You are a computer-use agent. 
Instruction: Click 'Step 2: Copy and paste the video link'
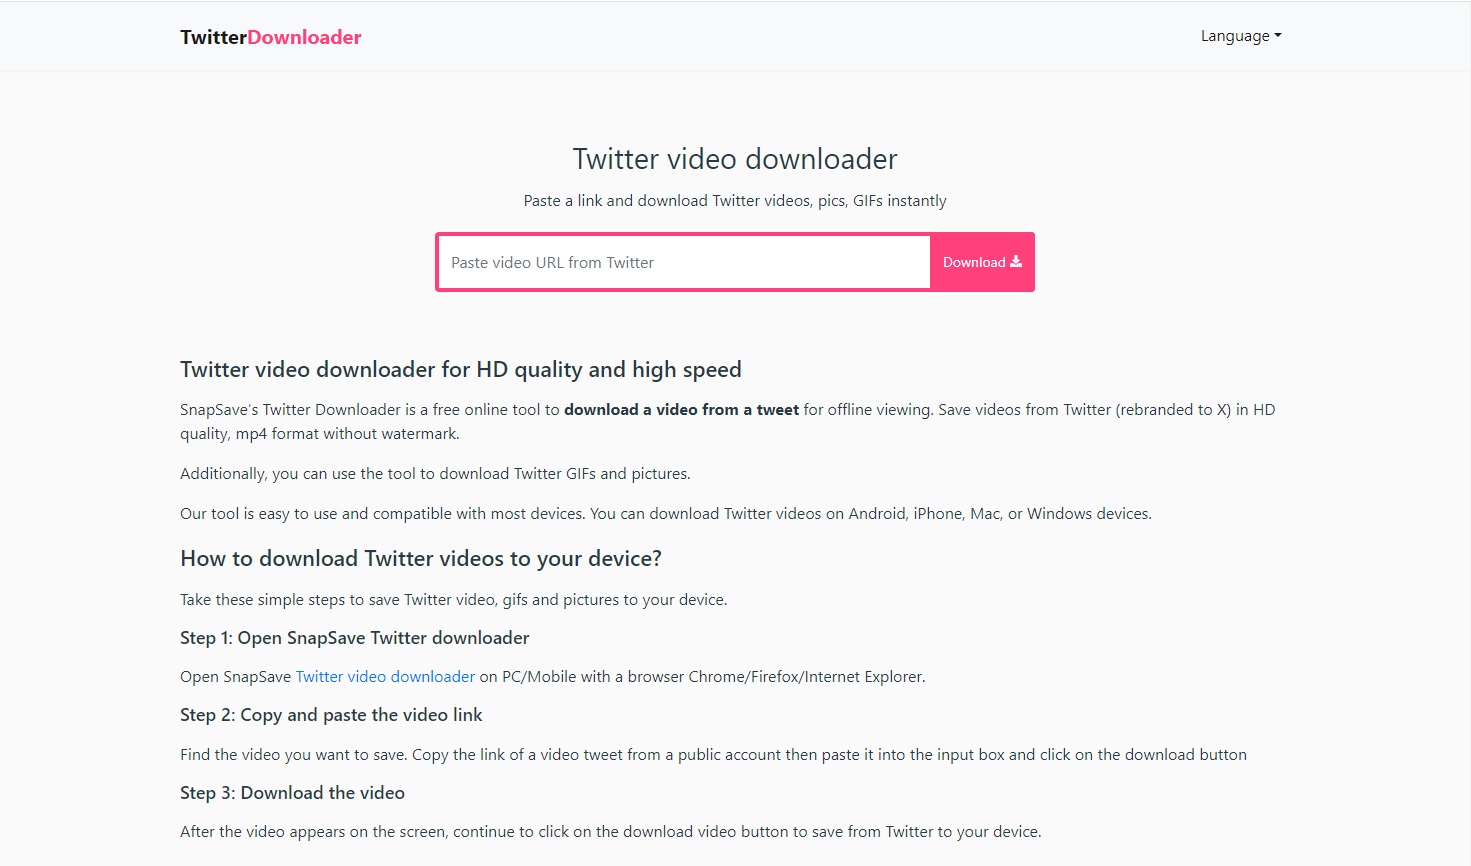(331, 715)
